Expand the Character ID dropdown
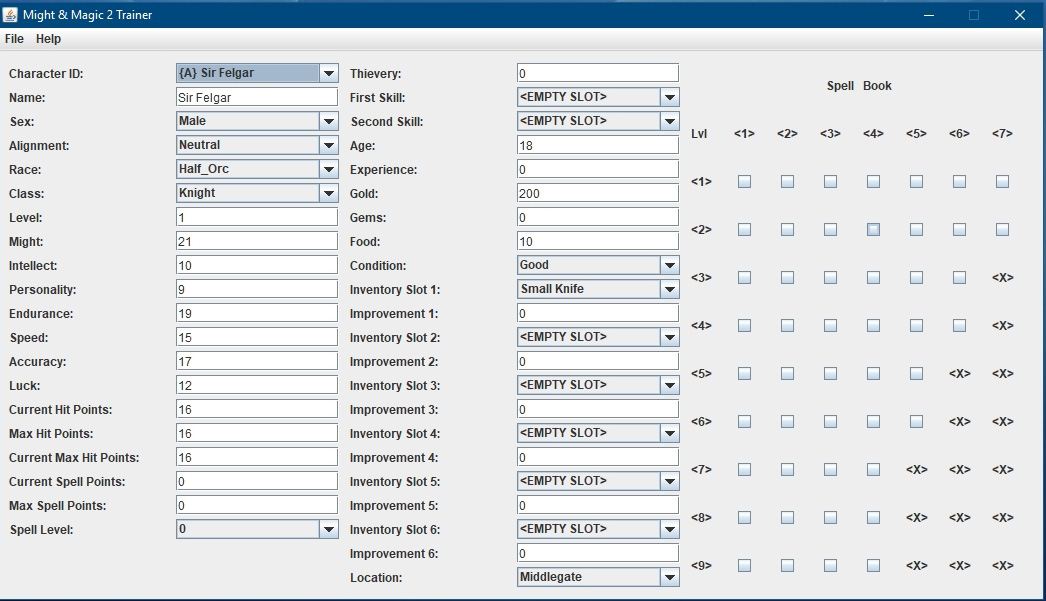The height and width of the screenshot is (601, 1046). coord(257,73)
